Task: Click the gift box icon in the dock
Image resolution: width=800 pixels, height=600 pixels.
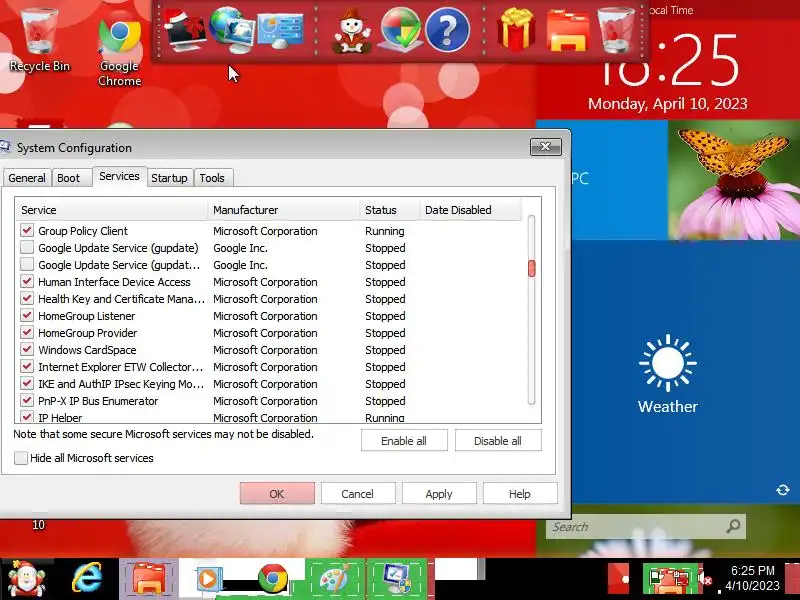Action: point(516,30)
